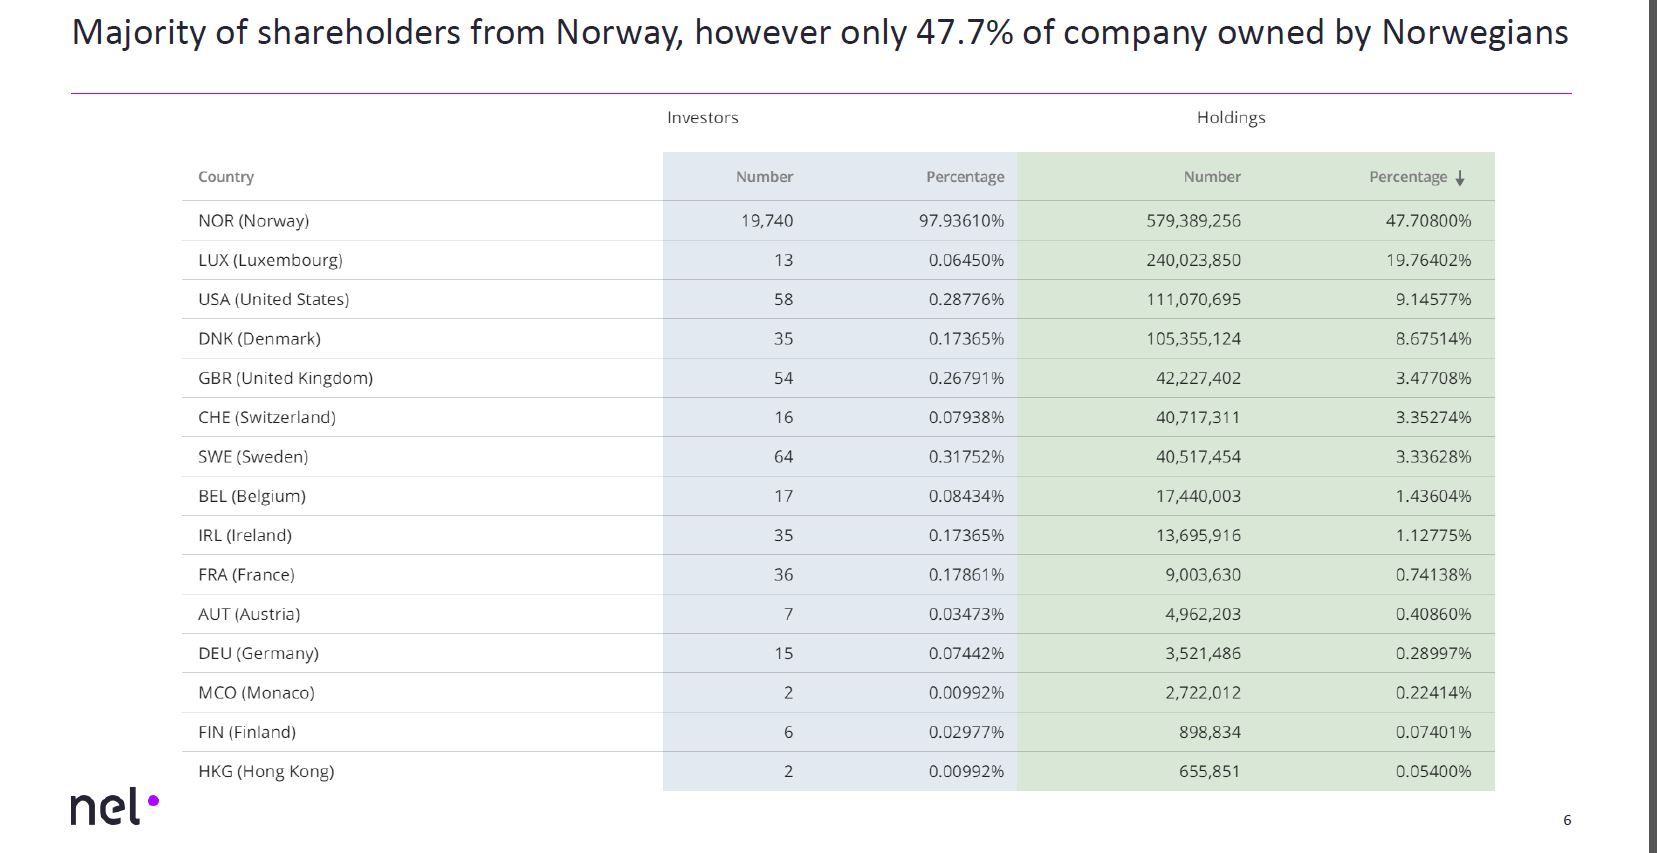Image resolution: width=1657 pixels, height=853 pixels.
Task: Click Sweden's investor count 64
Action: (x=783, y=457)
